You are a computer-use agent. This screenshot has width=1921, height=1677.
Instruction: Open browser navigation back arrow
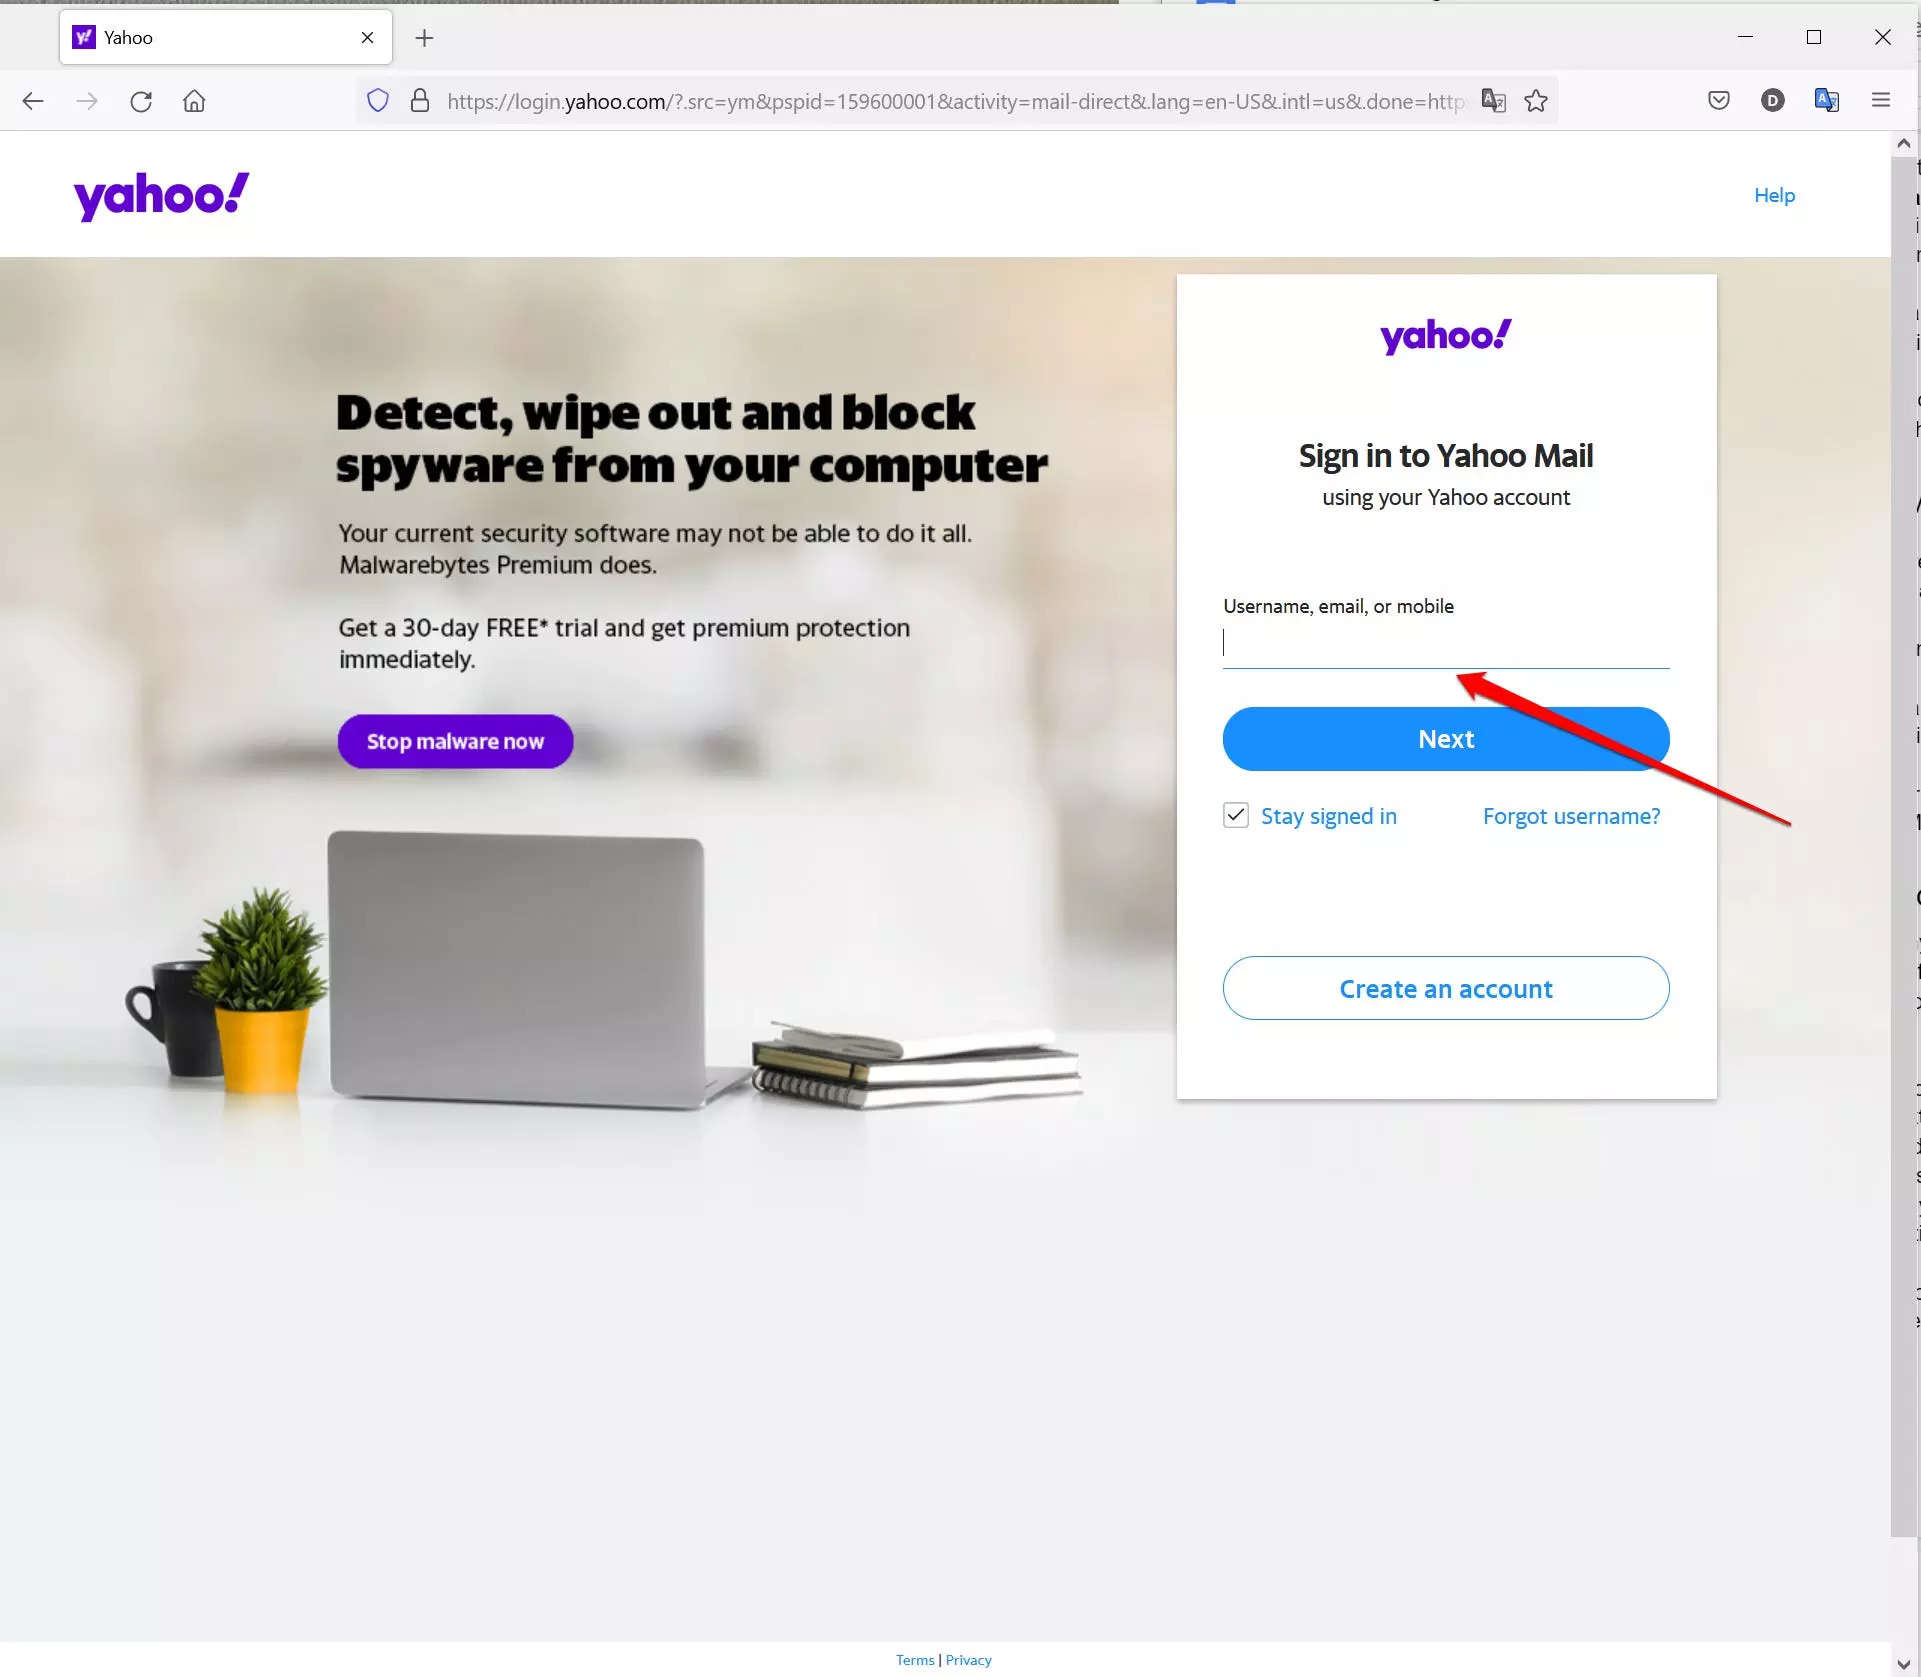[x=33, y=101]
